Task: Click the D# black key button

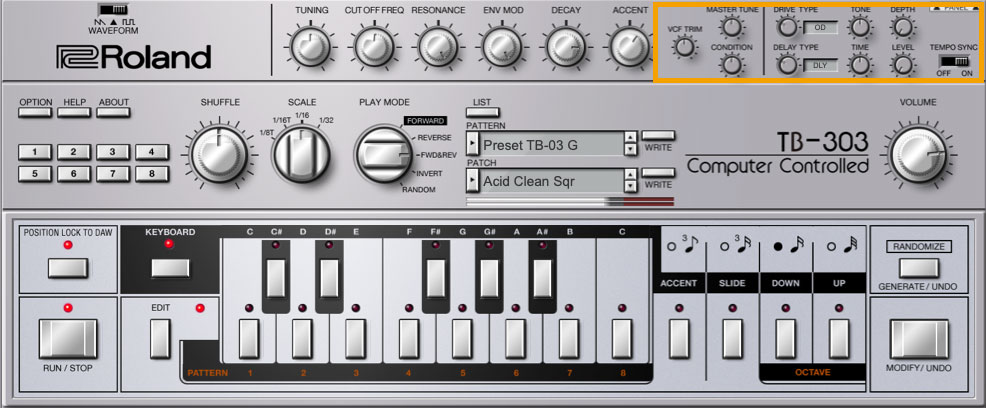Action: click(x=330, y=278)
